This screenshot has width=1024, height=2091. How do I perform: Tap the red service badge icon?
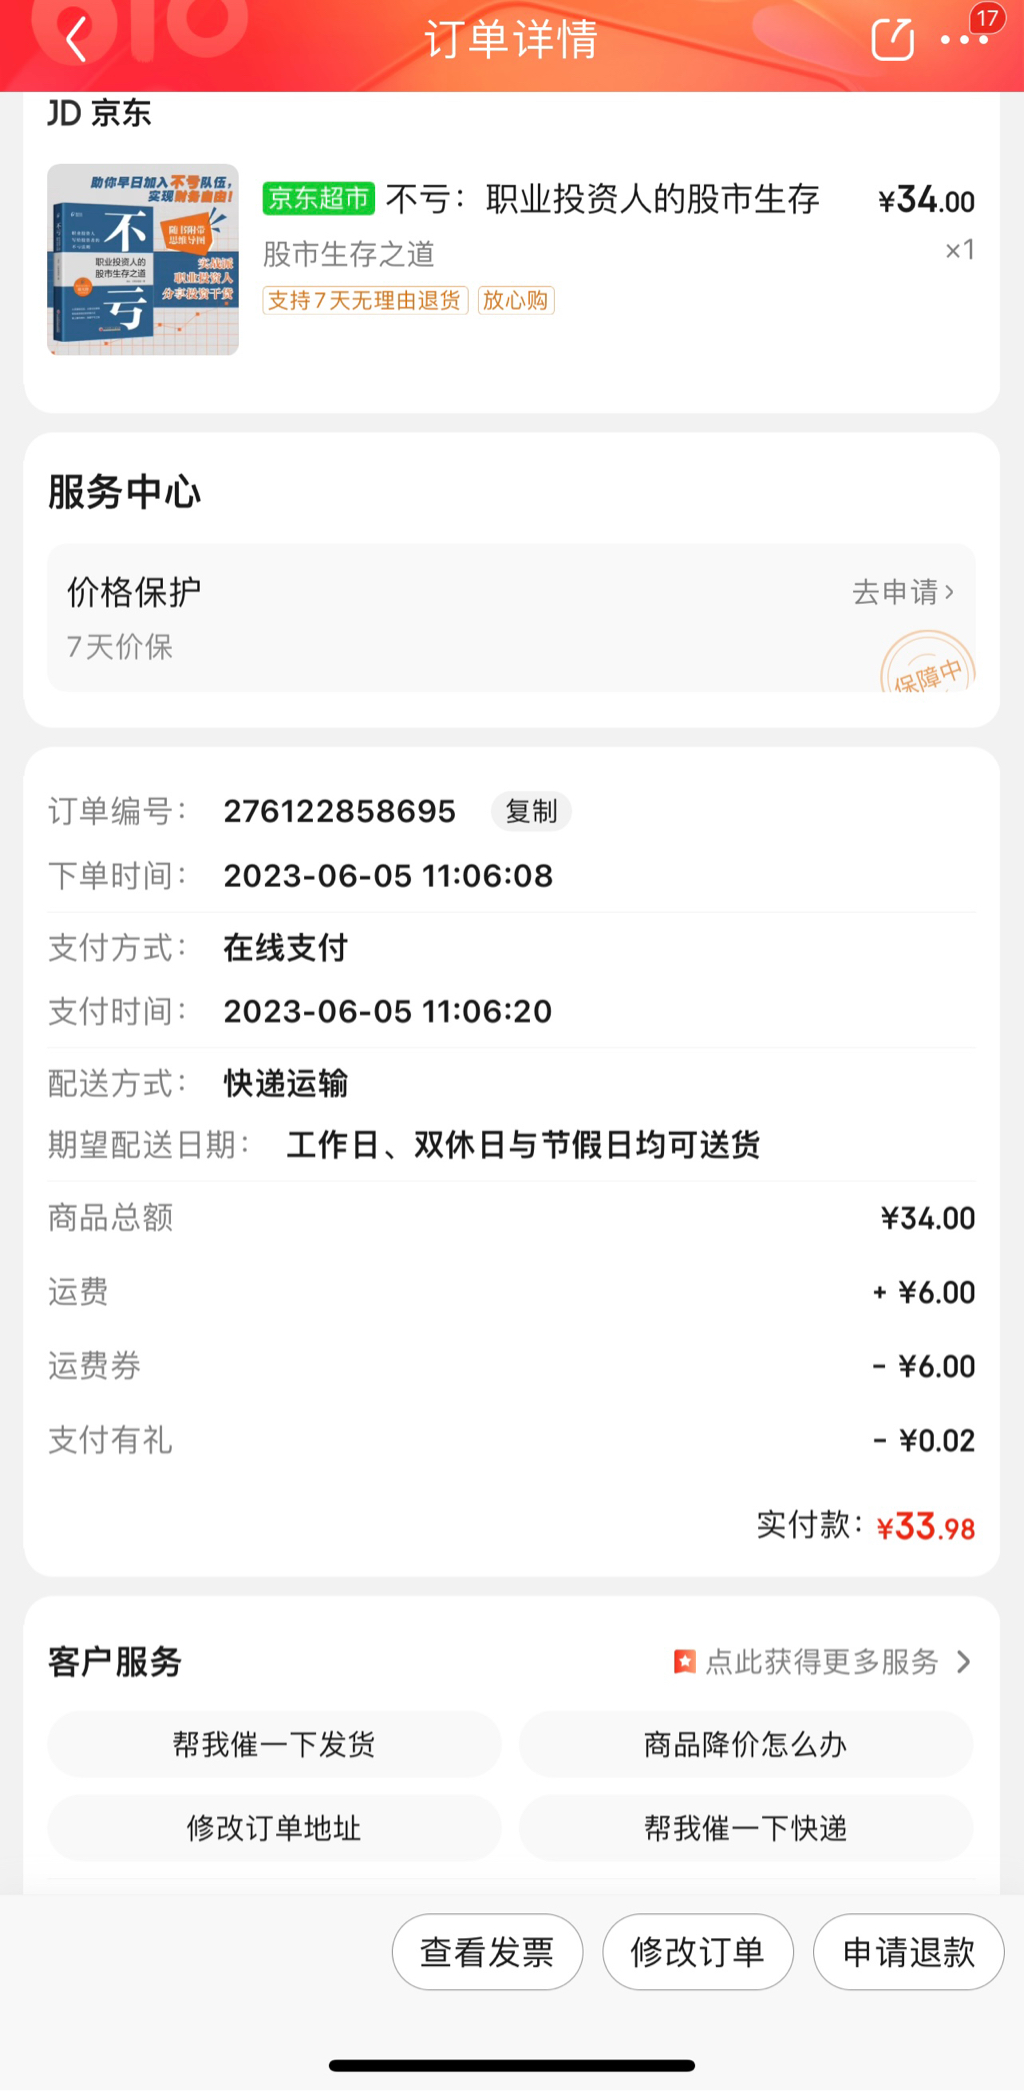[x=684, y=1662]
